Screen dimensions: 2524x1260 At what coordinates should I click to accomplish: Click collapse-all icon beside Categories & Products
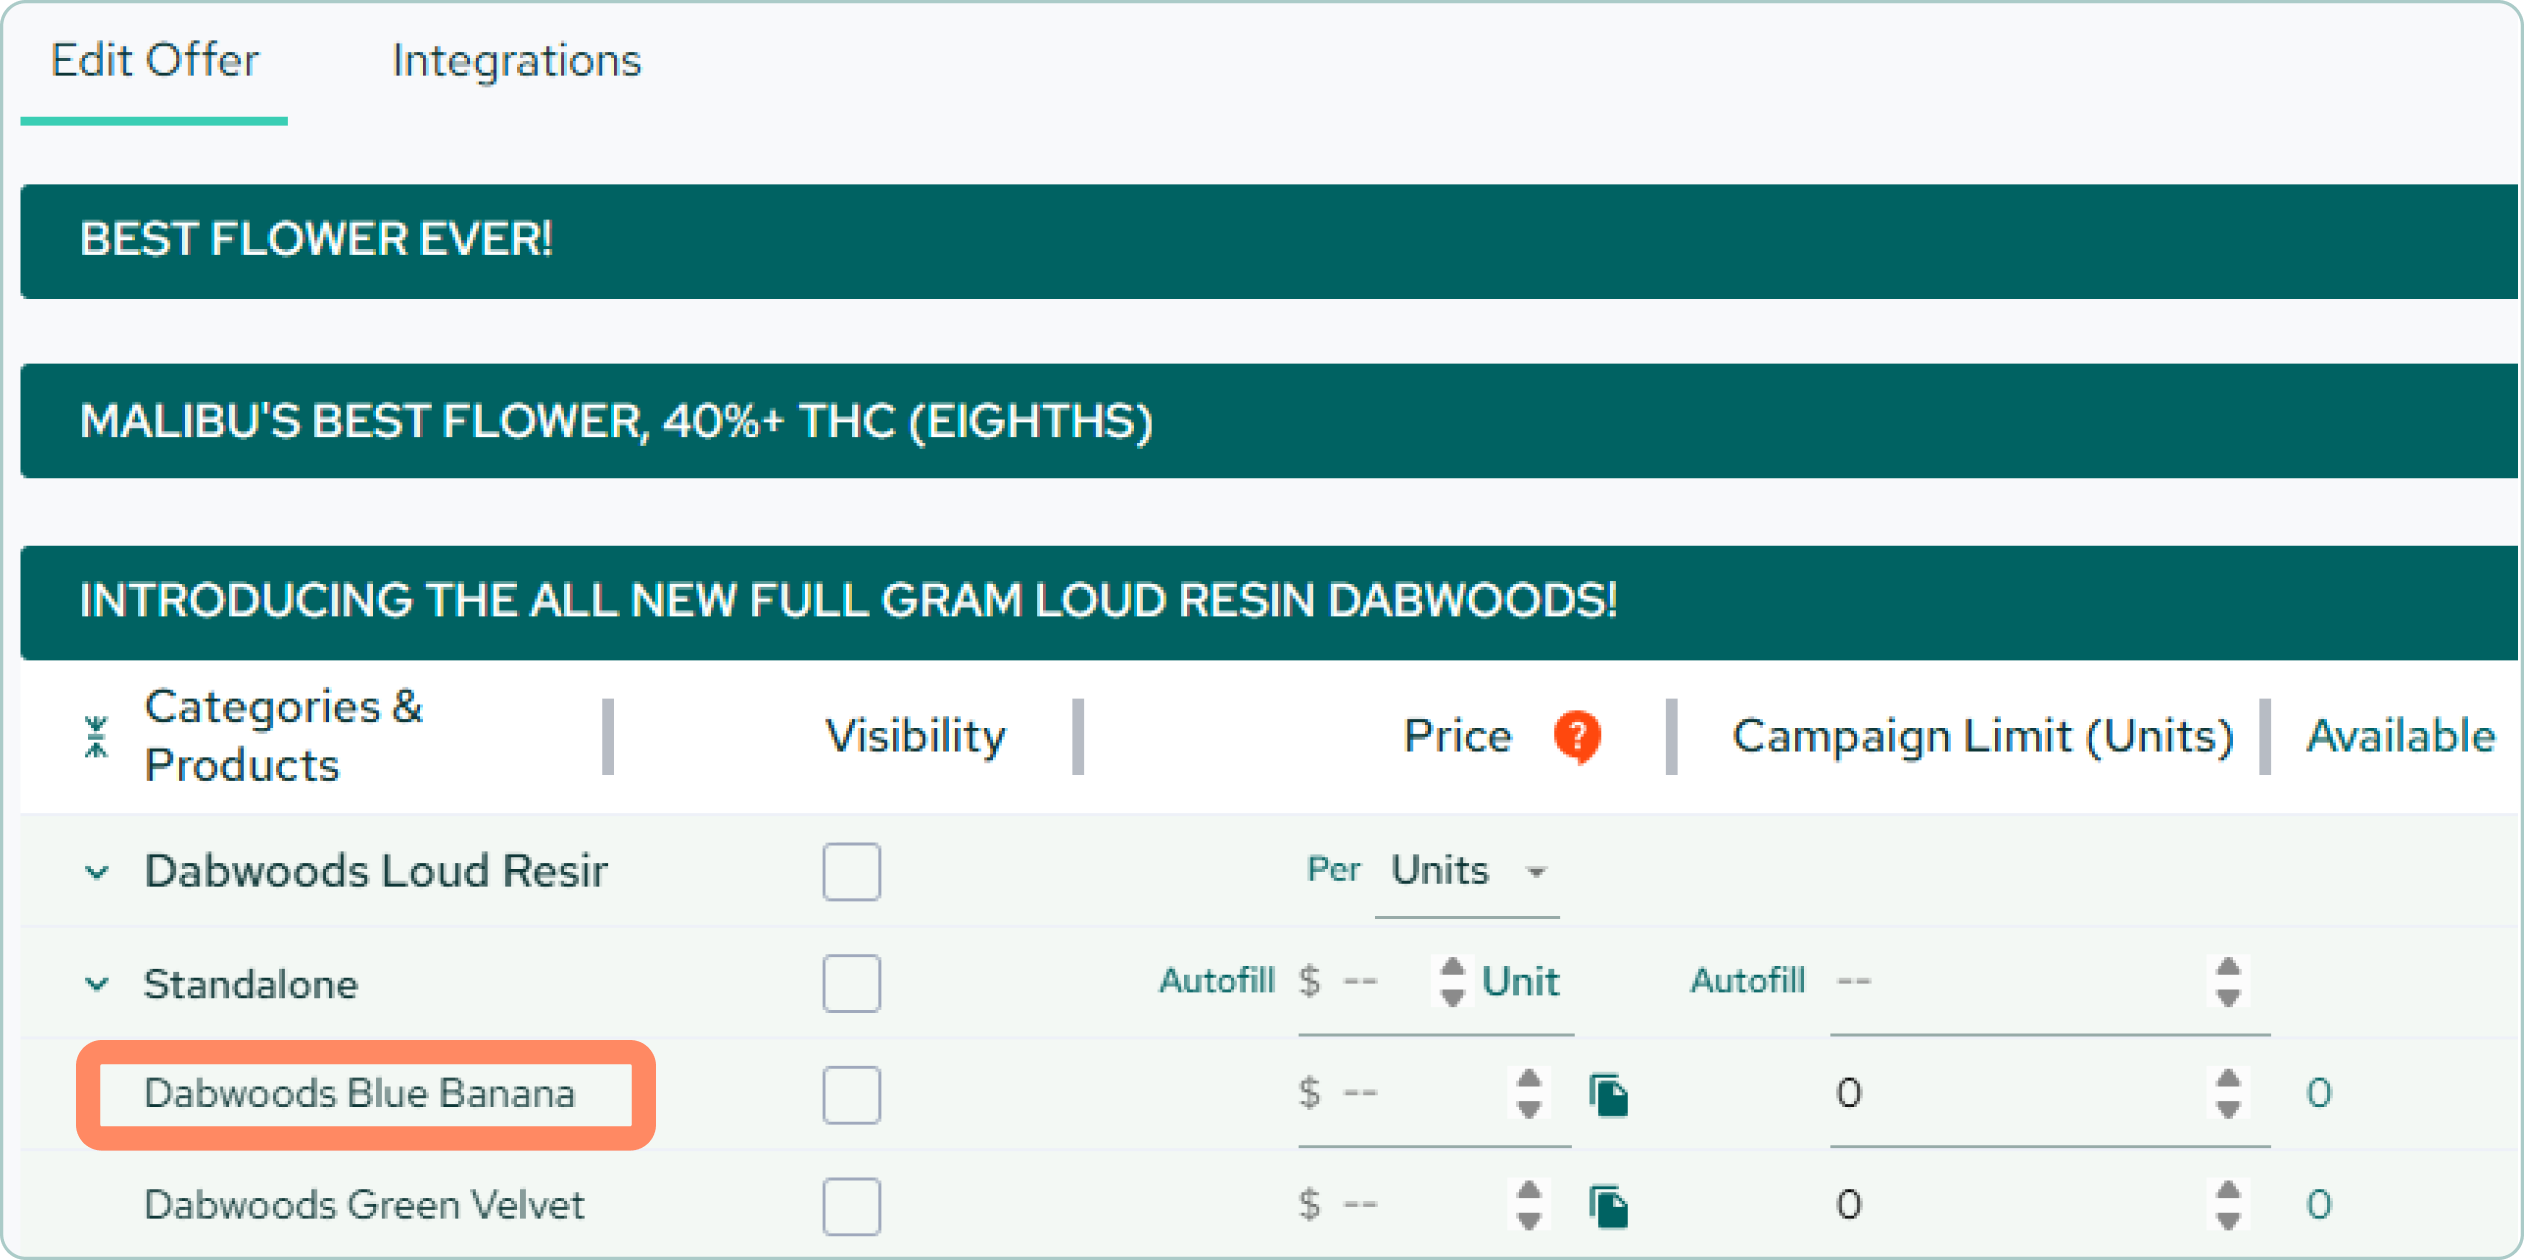(x=96, y=737)
